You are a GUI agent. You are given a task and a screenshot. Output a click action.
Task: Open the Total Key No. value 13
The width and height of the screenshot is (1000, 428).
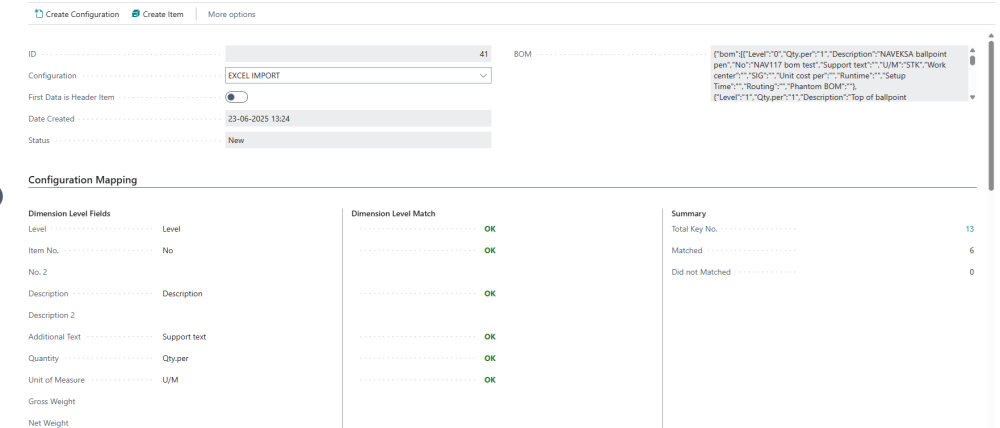969,229
